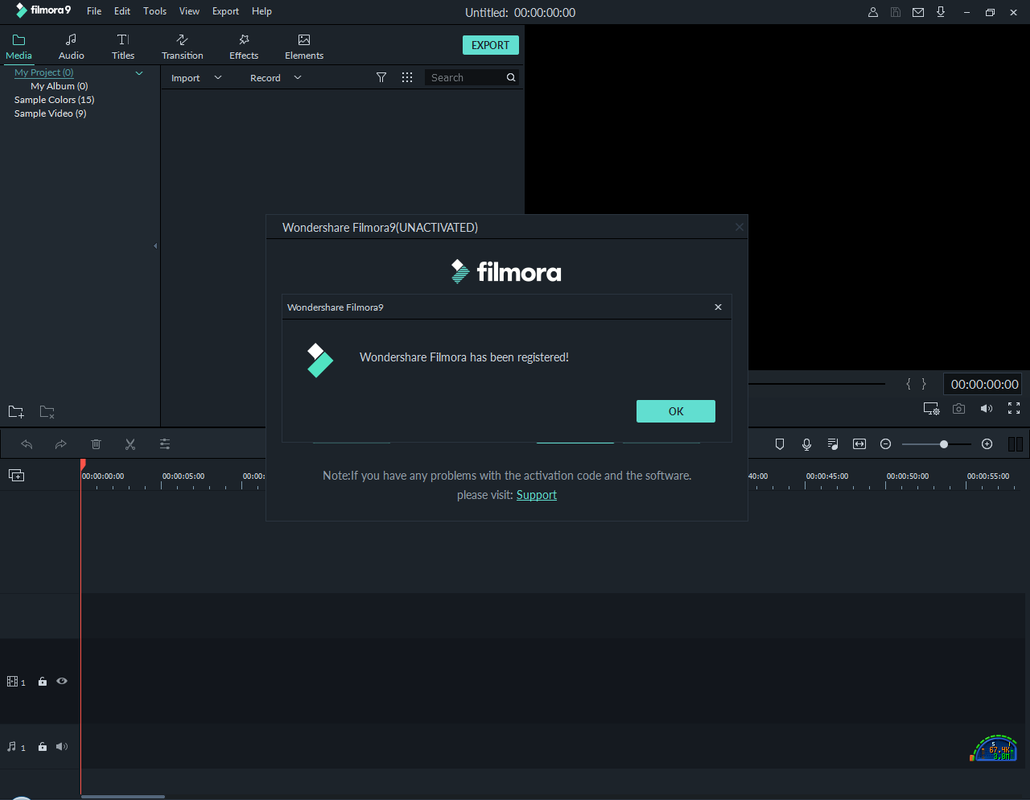Image resolution: width=1030 pixels, height=800 pixels.
Task: Click the timeline playhead marker
Action: point(83,464)
